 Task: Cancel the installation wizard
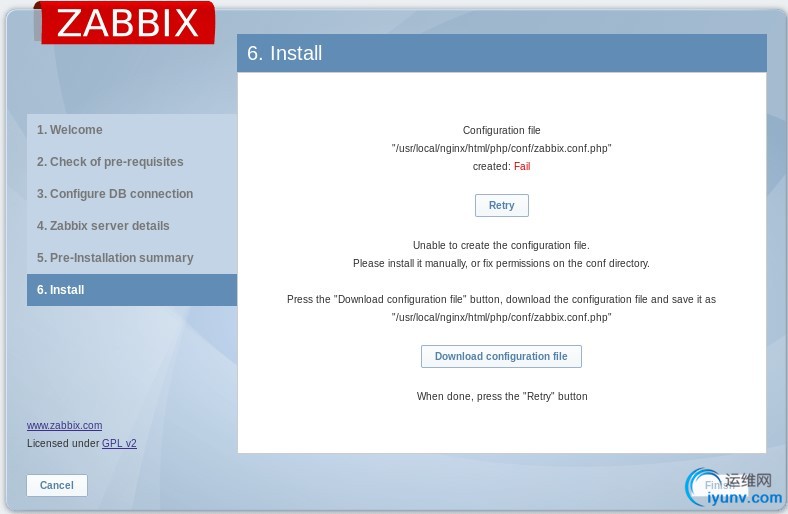pyautogui.click(x=57, y=485)
